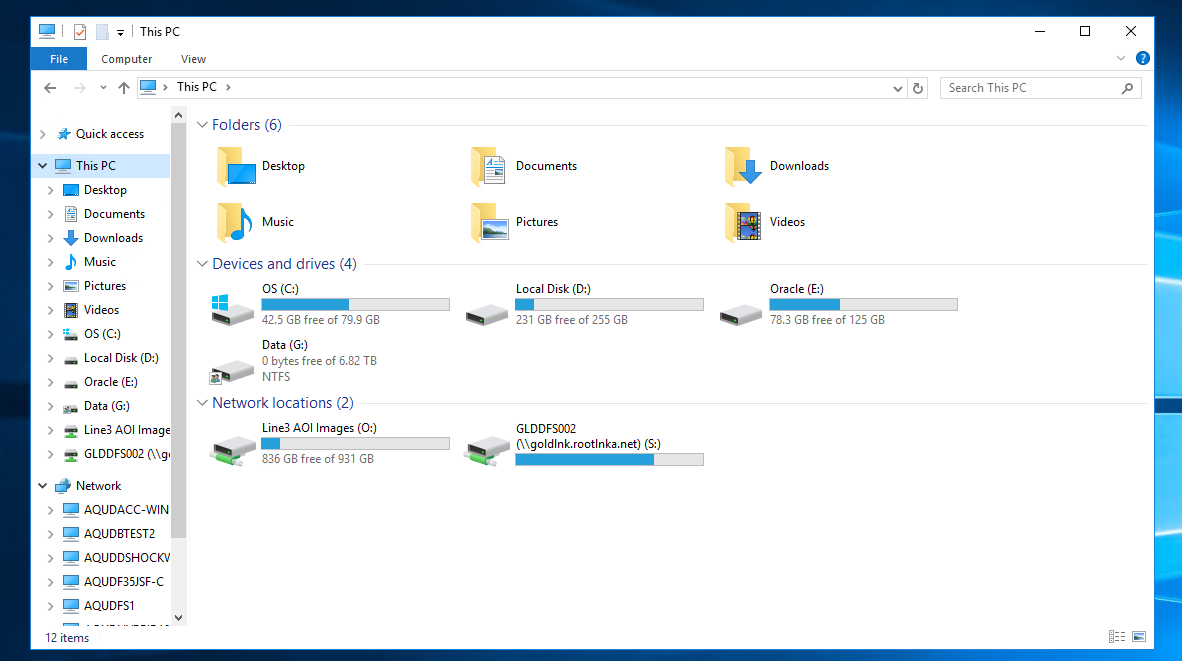
Task: Click the OS (C:) capacity bar
Action: [356, 304]
